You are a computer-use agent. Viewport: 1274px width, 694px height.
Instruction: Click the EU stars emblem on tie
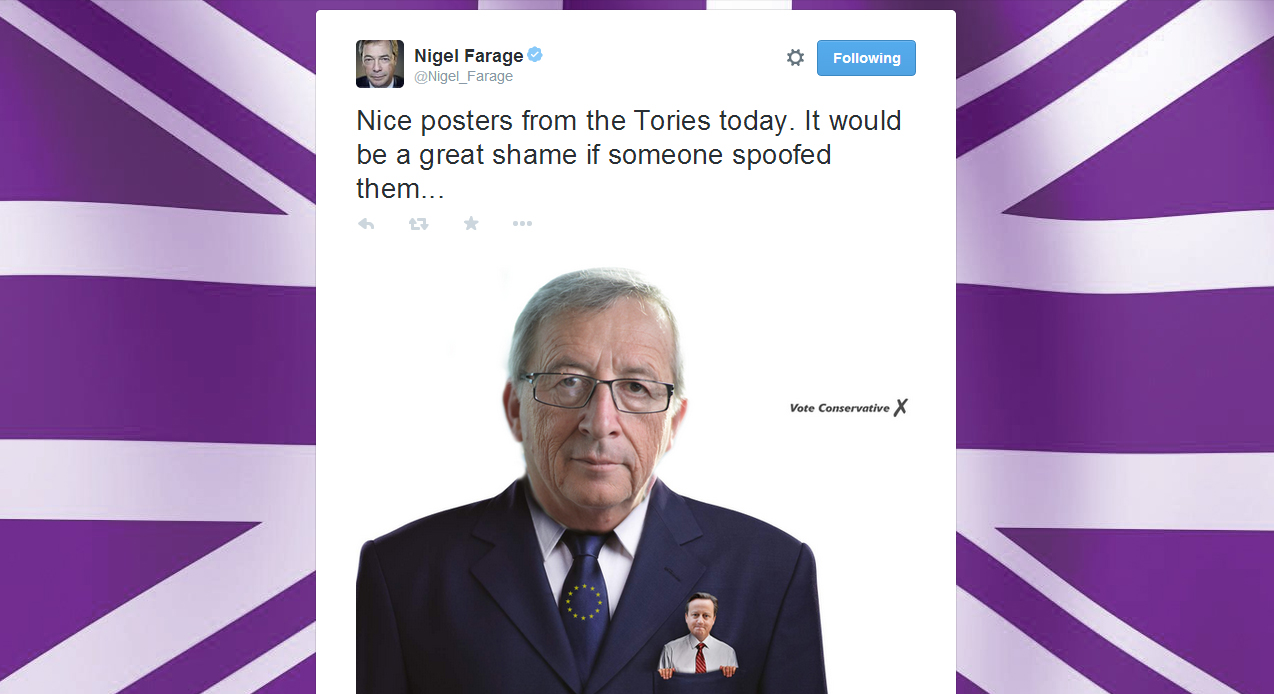pyautogui.click(x=585, y=601)
